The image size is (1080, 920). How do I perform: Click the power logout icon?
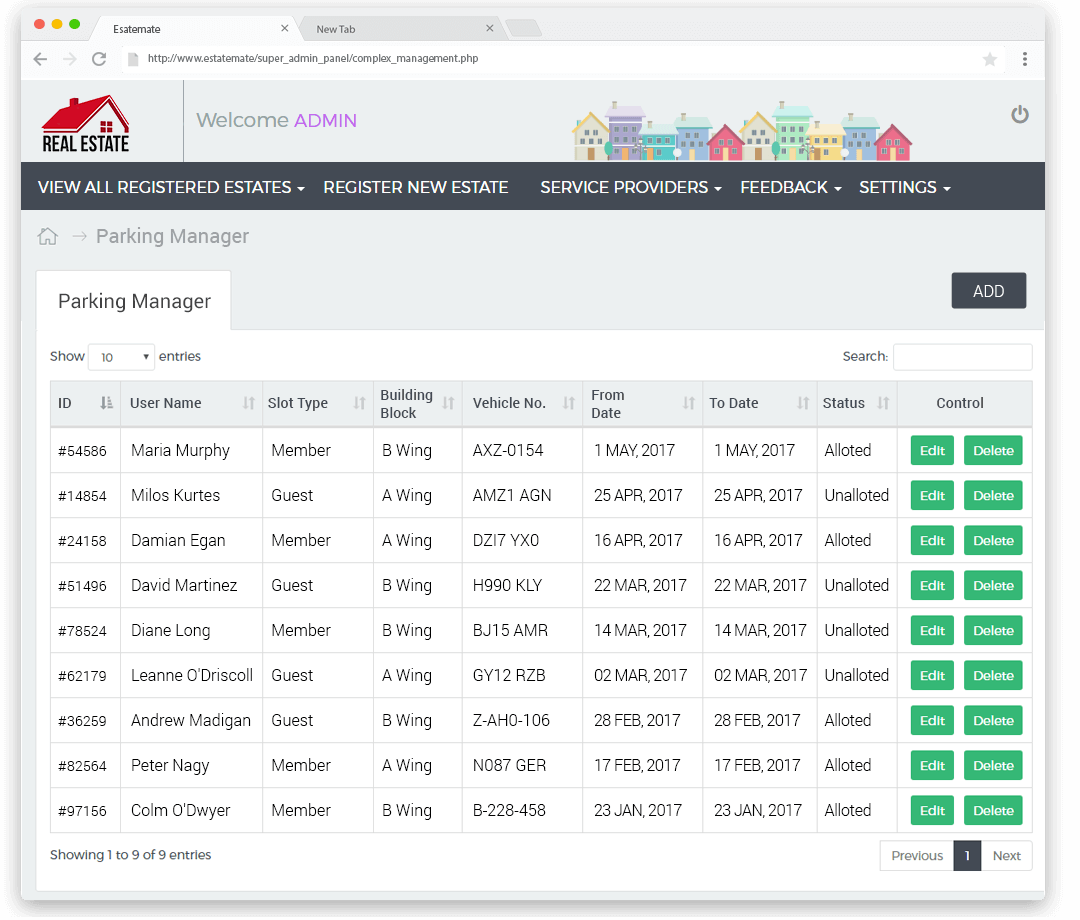click(1019, 115)
